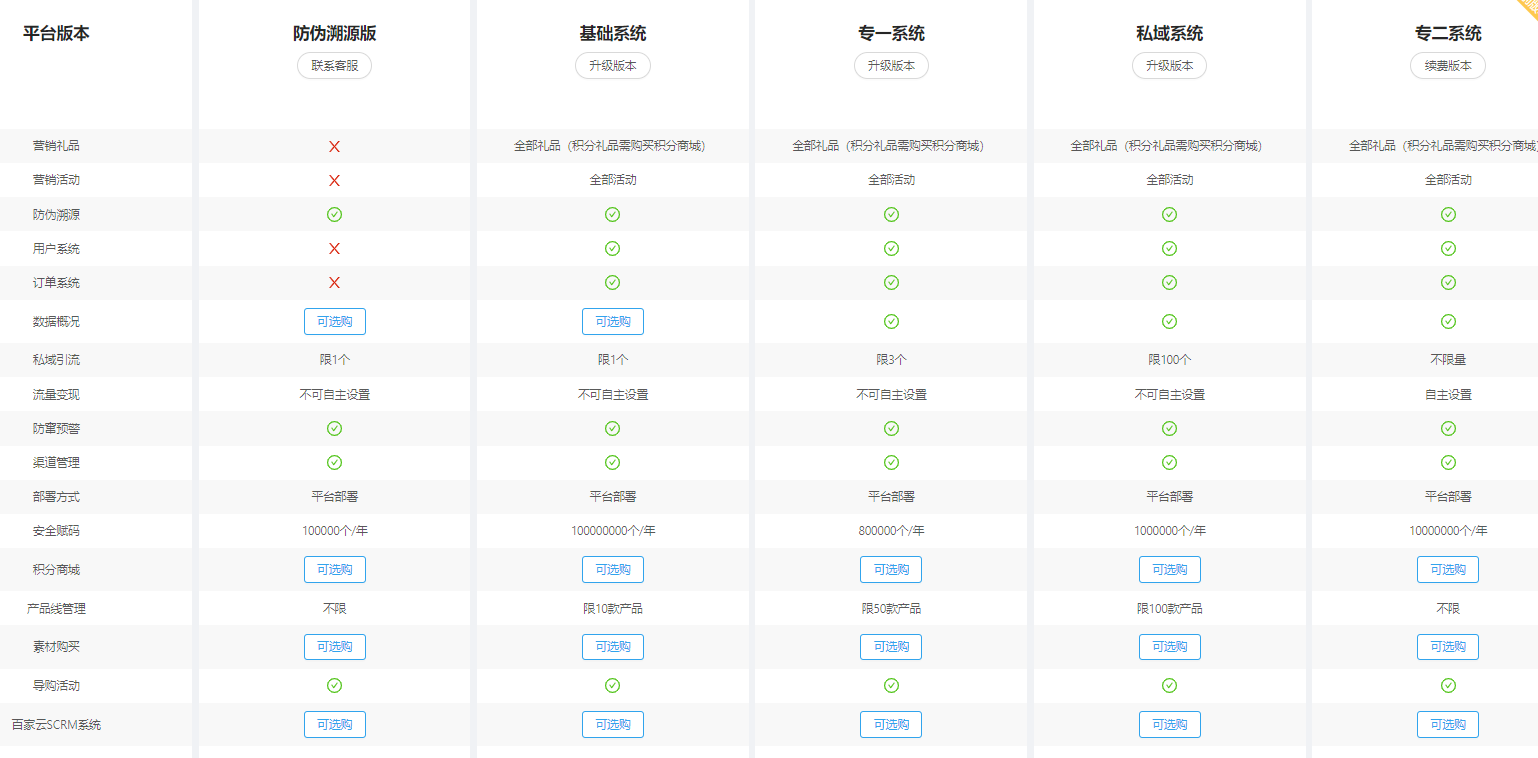The width and height of the screenshot is (1538, 758).
Task: Click 800000个/年 in 专一系统 column
Action: (x=891, y=531)
